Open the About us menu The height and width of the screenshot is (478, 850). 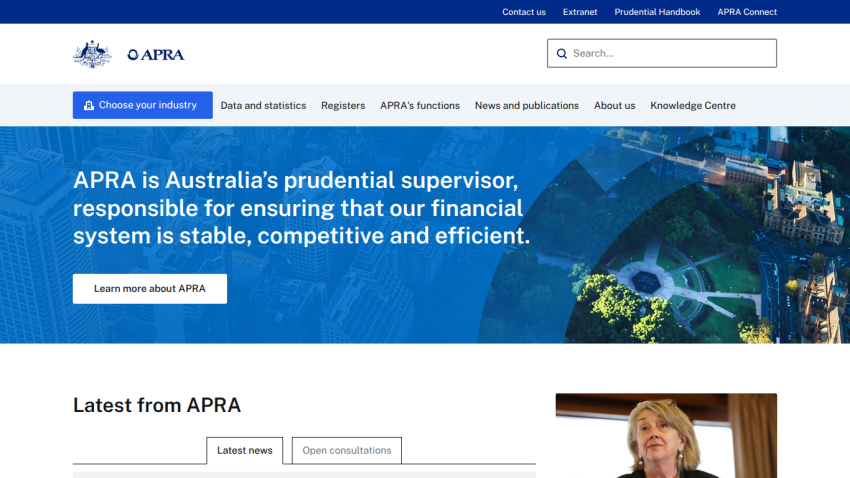click(614, 106)
